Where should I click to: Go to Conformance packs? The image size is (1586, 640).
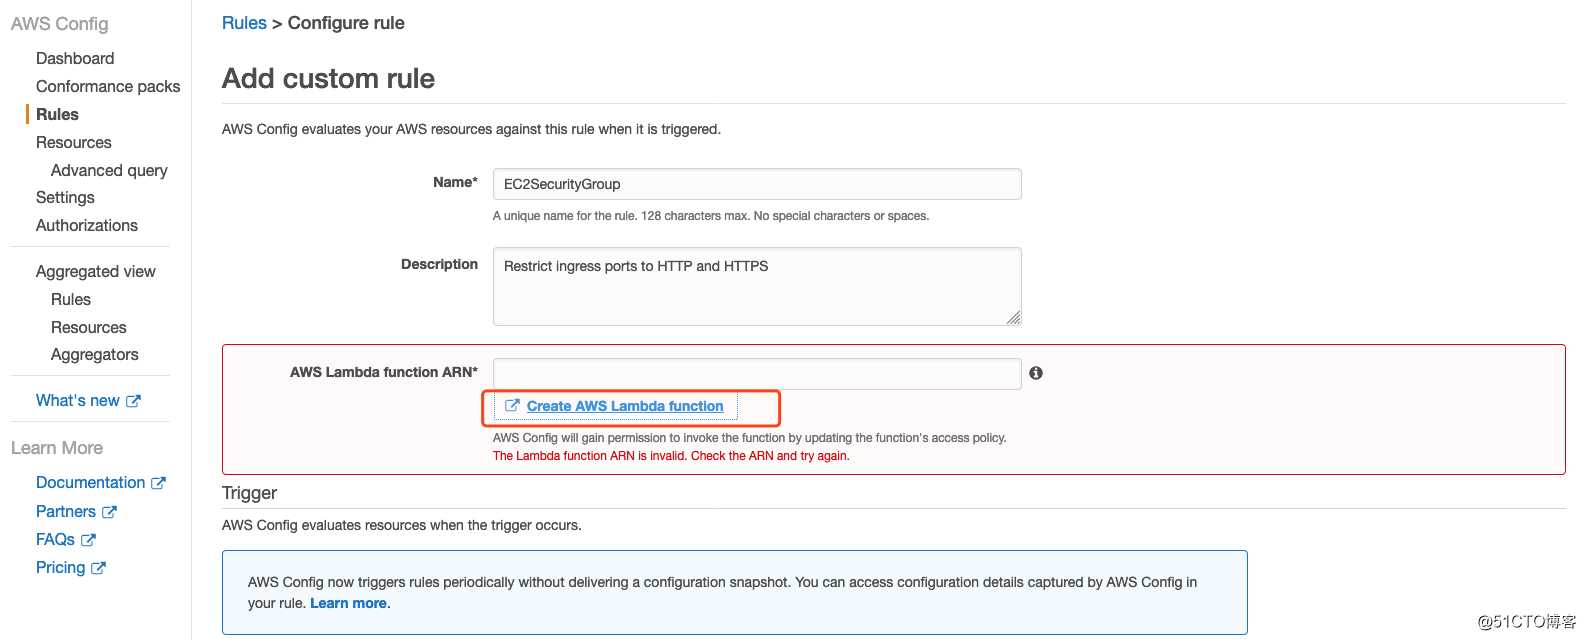coord(108,86)
